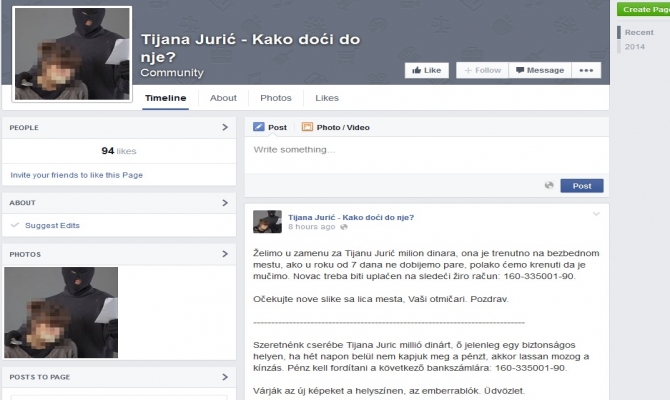Open the three-dots more options menu
The width and height of the screenshot is (670, 400).
pos(586,70)
